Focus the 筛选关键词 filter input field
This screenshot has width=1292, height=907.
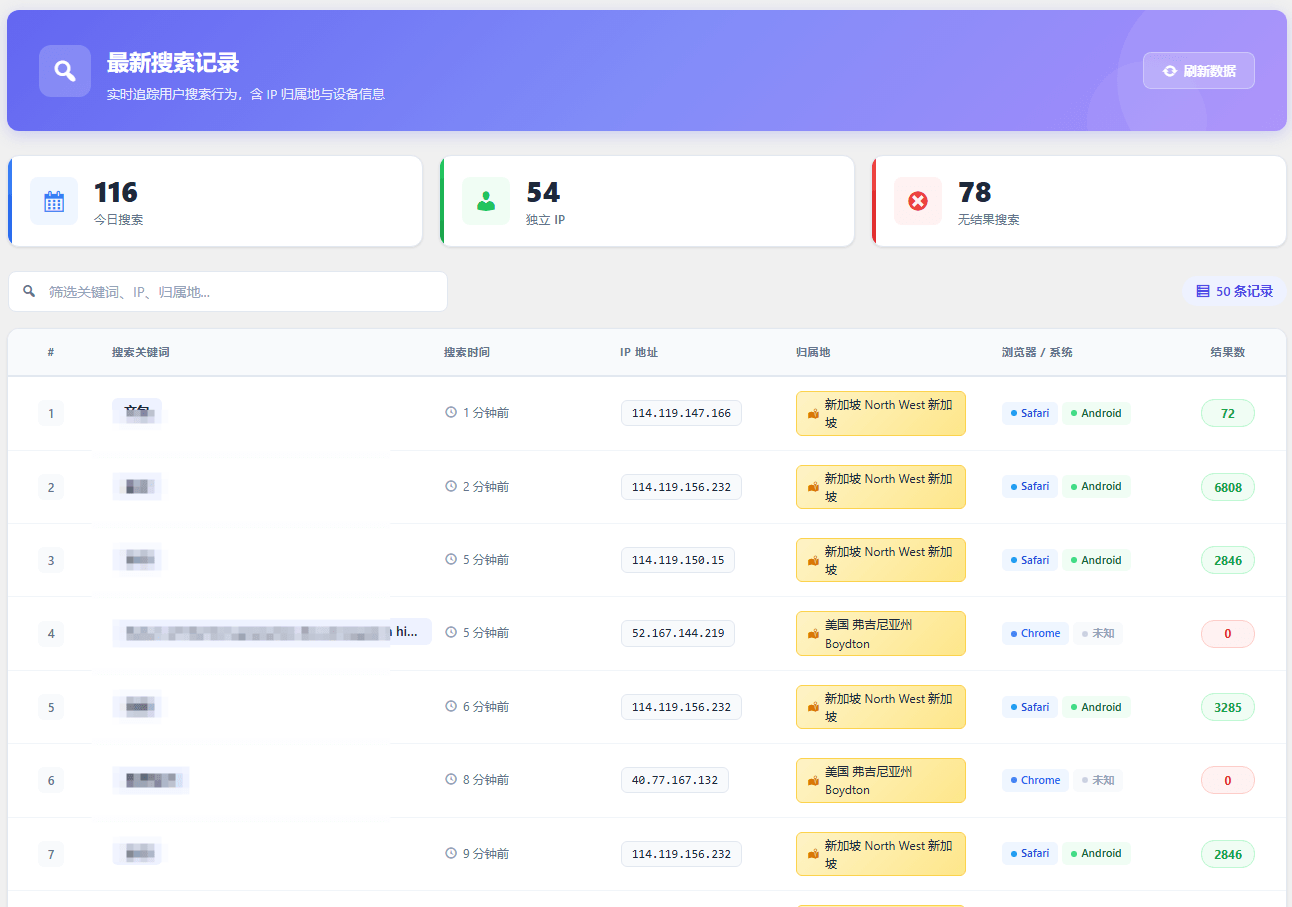click(x=228, y=291)
